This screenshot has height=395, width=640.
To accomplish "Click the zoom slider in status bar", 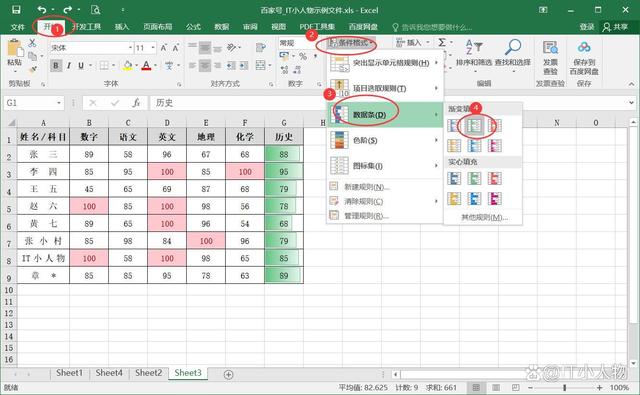I will click(564, 387).
